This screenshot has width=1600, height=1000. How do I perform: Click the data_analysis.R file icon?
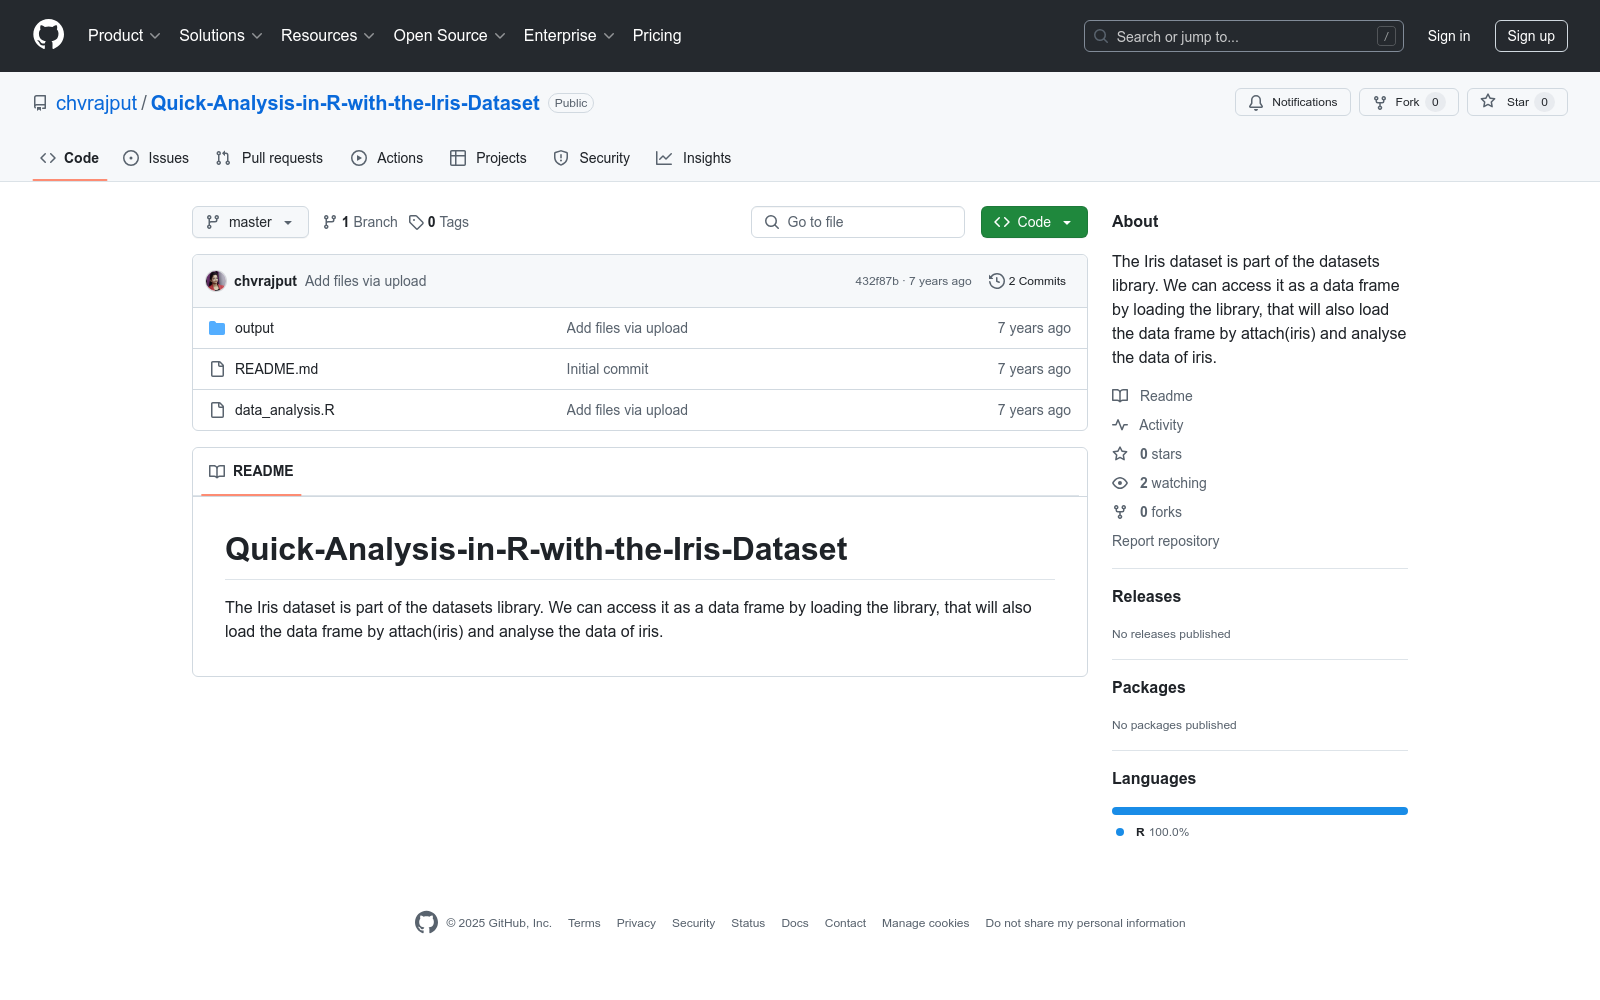[217, 410]
